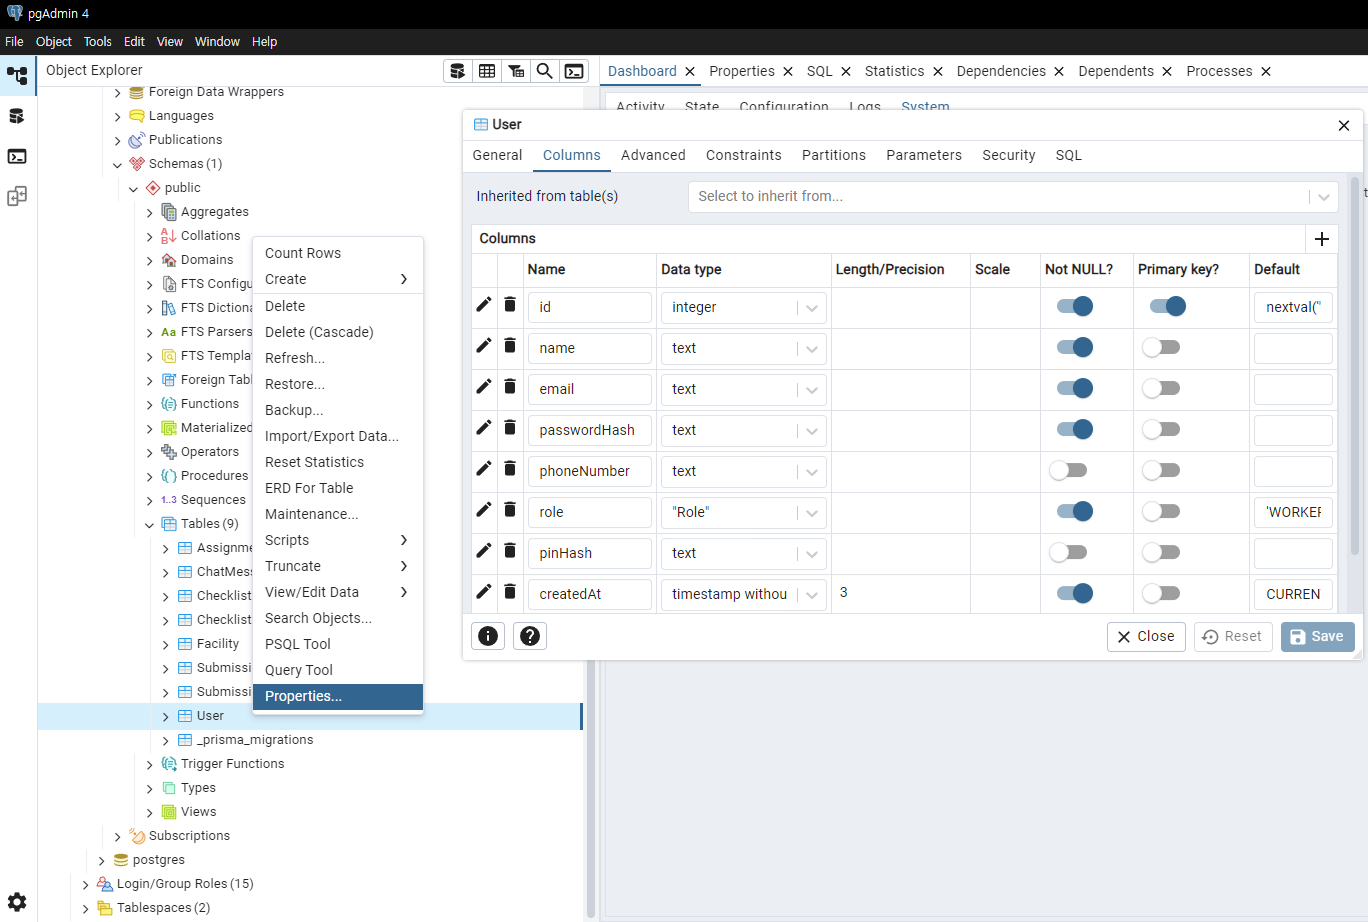
Task: Toggle Not NULL for email column
Action: [x=1075, y=388]
